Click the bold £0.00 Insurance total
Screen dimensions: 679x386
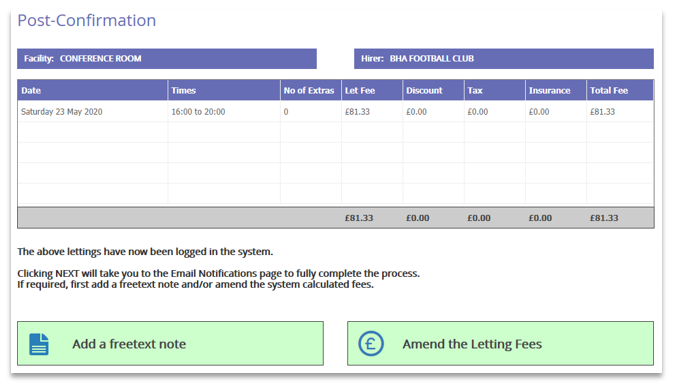click(x=540, y=218)
